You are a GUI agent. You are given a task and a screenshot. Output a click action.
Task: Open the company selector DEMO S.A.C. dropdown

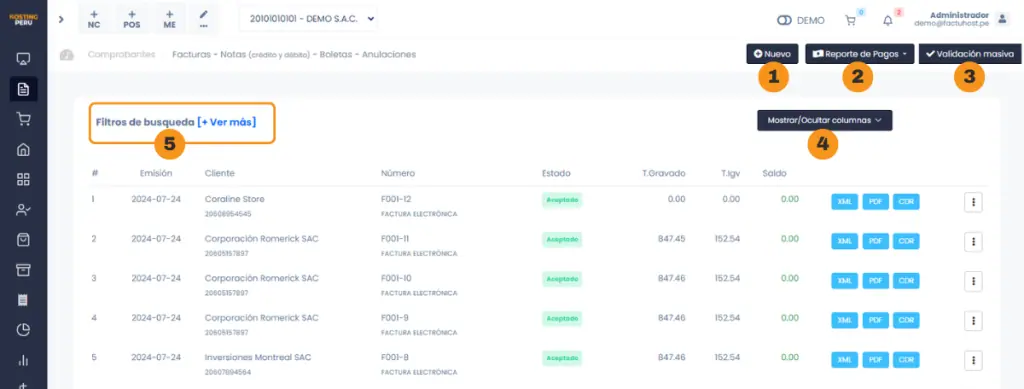click(x=308, y=19)
